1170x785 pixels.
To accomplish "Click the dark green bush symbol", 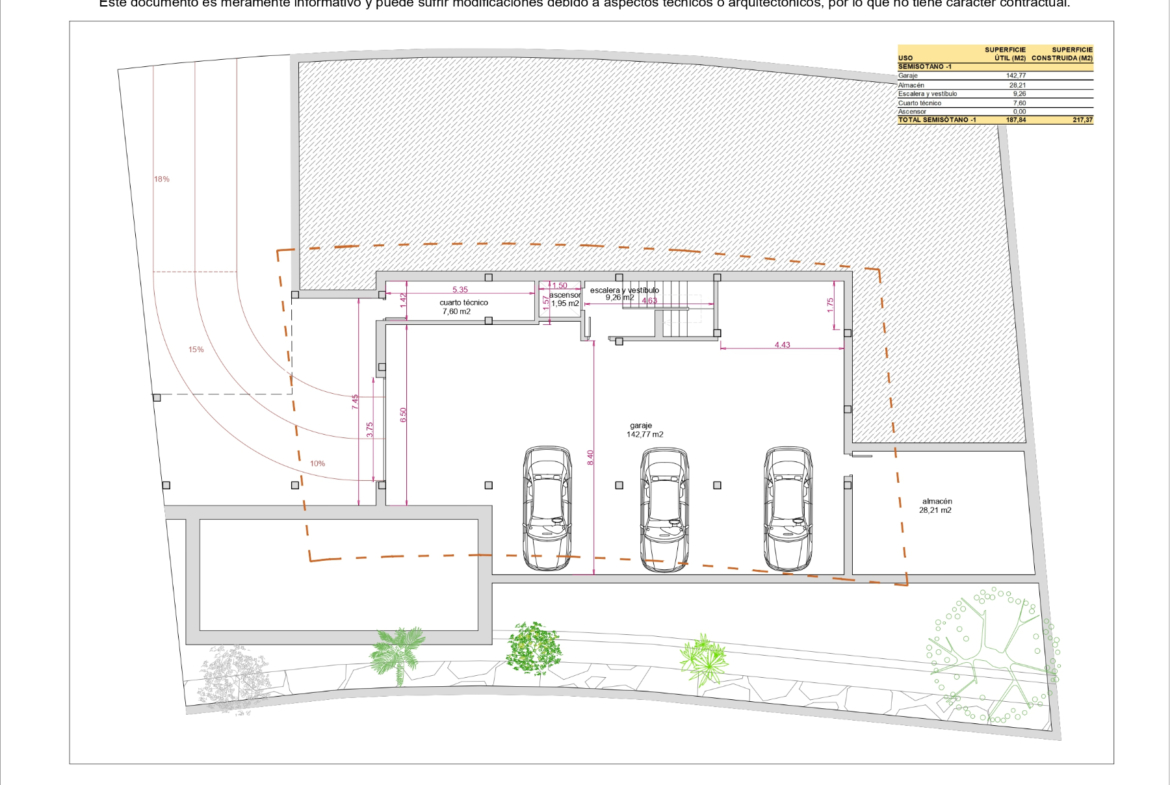I will coord(532,646).
